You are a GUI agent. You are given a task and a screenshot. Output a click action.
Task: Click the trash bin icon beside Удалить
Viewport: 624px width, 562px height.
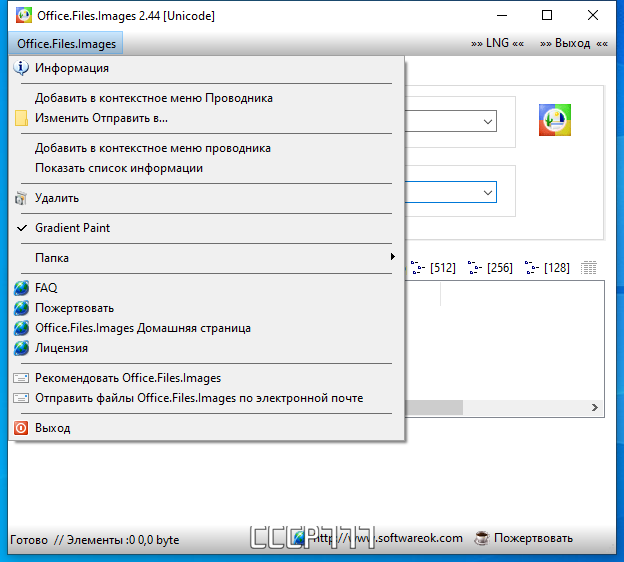(21, 198)
